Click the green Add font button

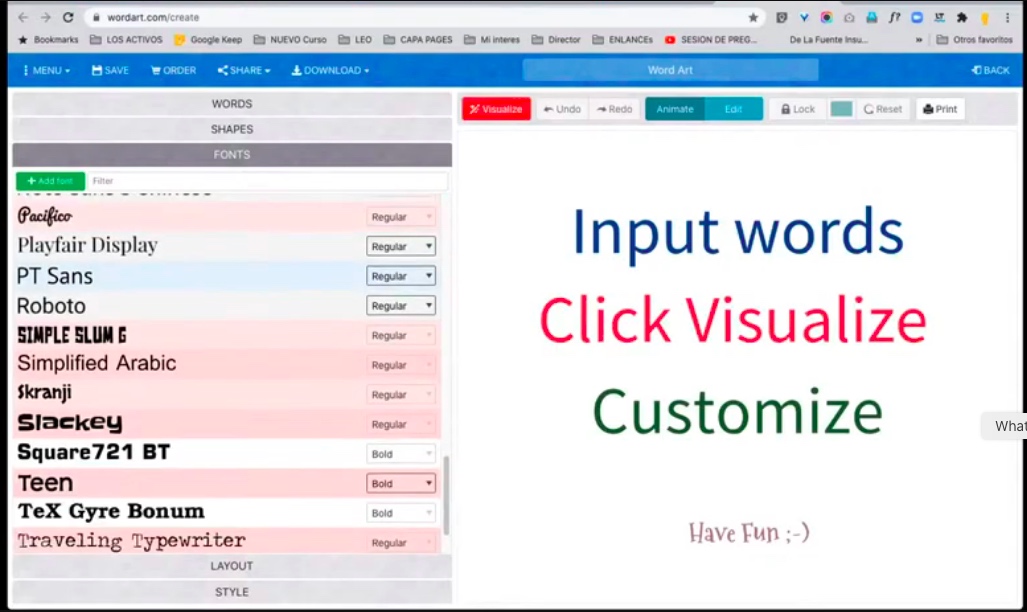click(50, 181)
